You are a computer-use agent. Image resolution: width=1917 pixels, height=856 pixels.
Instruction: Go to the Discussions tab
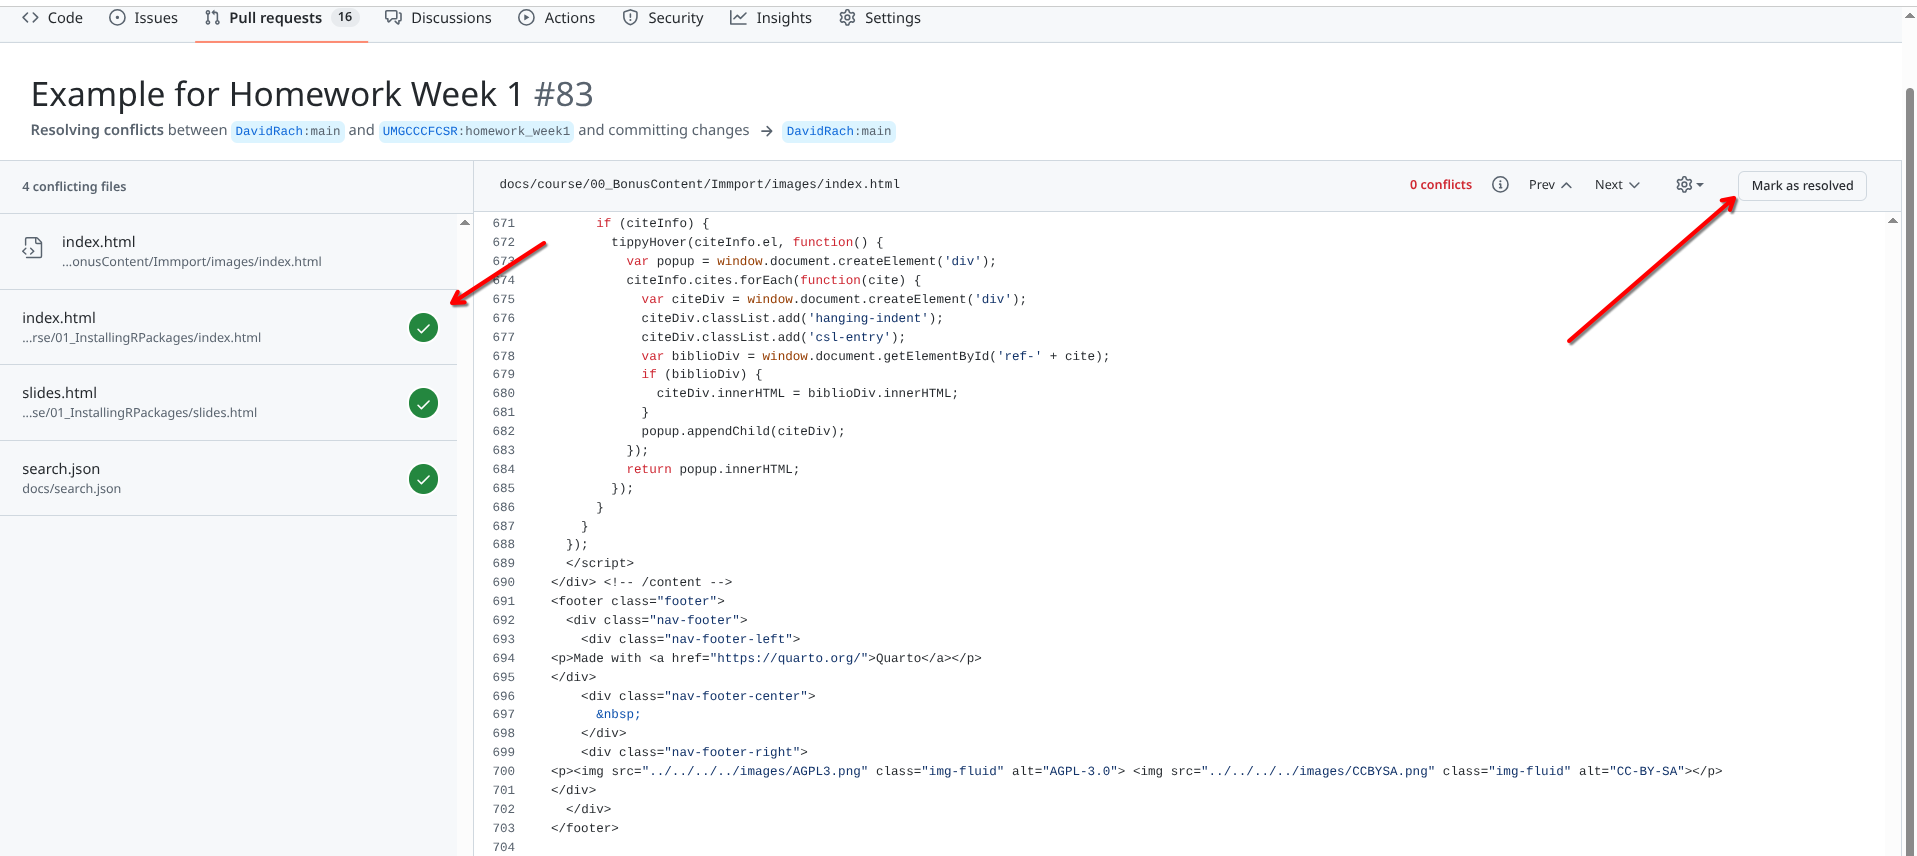(438, 18)
